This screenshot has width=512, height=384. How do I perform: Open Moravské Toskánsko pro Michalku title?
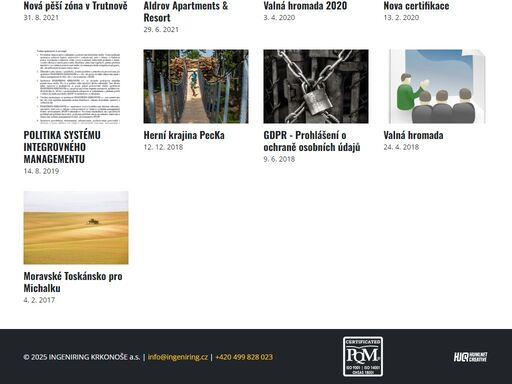pos(73,282)
